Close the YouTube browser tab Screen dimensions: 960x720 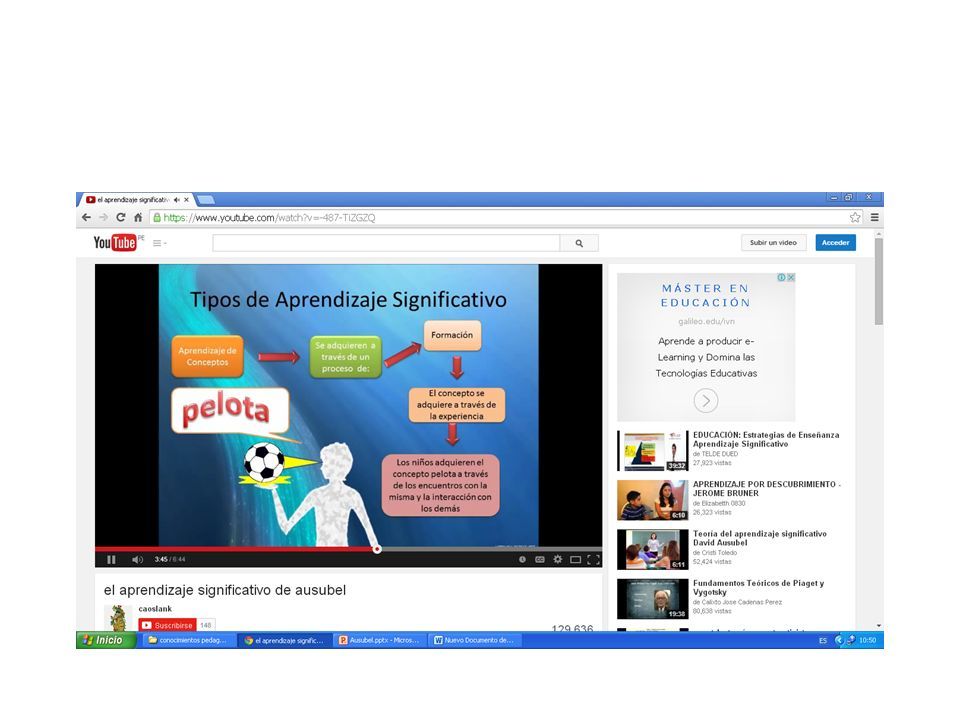pos(187,200)
